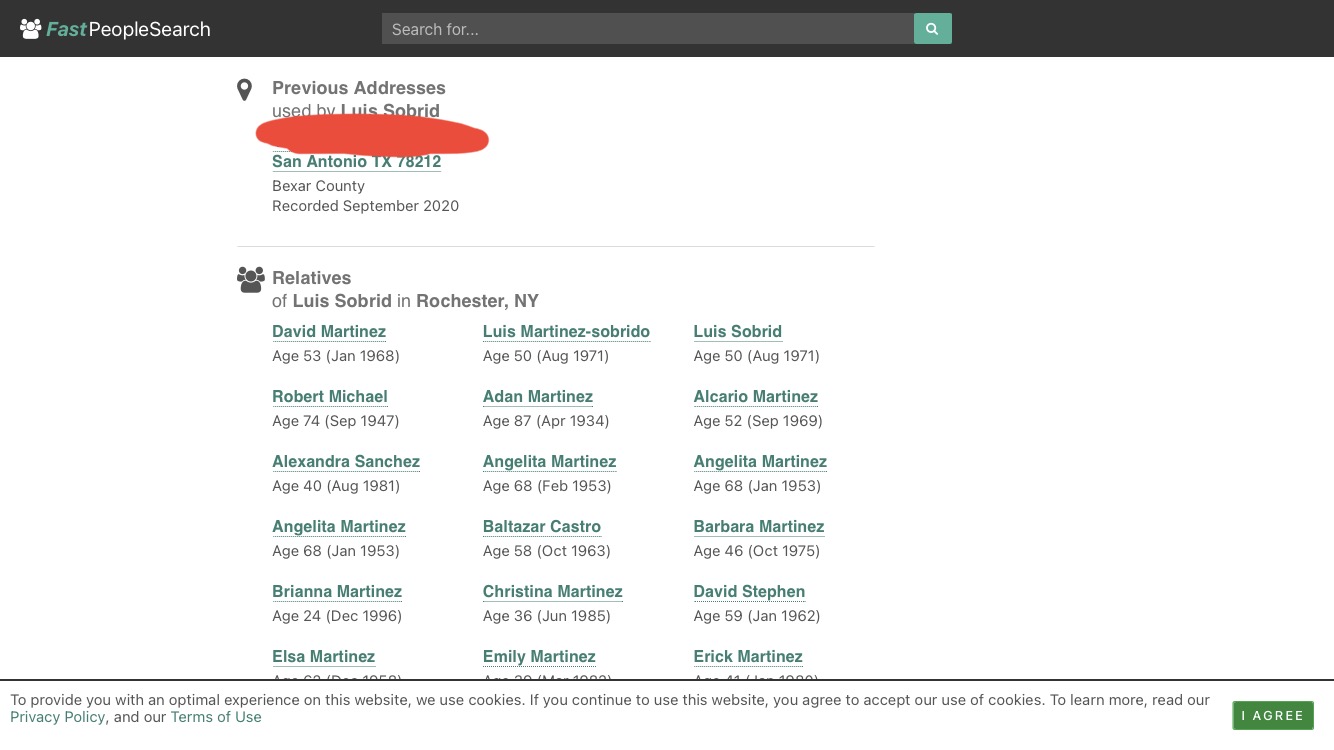This screenshot has height=750, width=1334.
Task: Open Angelita Martinez link aged Feb 1953
Action: tap(549, 461)
